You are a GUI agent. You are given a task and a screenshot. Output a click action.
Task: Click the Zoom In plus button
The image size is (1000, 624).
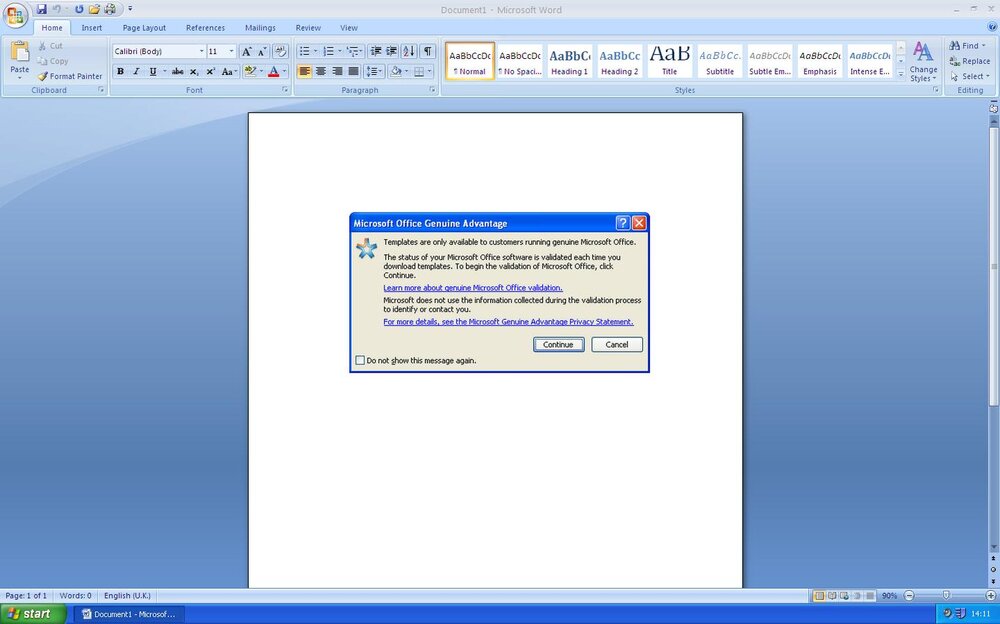pos(990,595)
